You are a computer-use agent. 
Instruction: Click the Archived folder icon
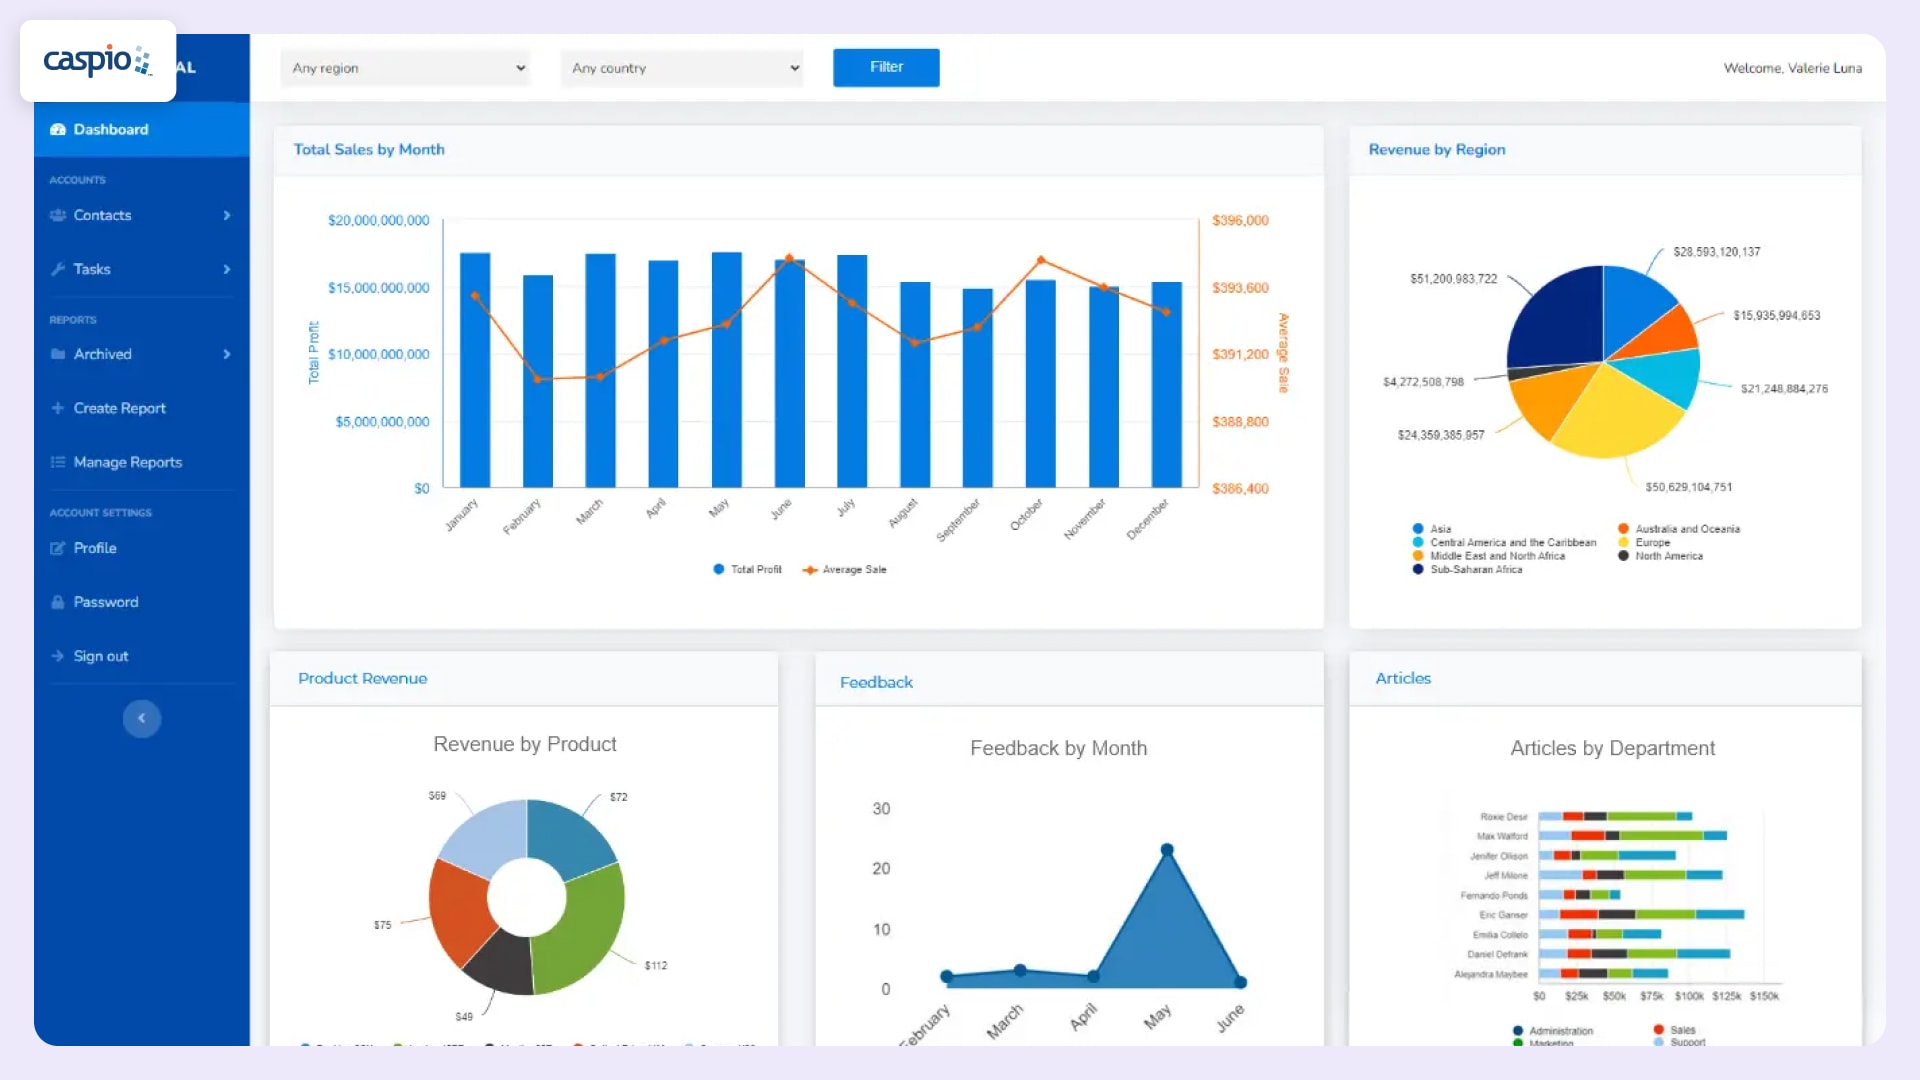click(x=58, y=355)
